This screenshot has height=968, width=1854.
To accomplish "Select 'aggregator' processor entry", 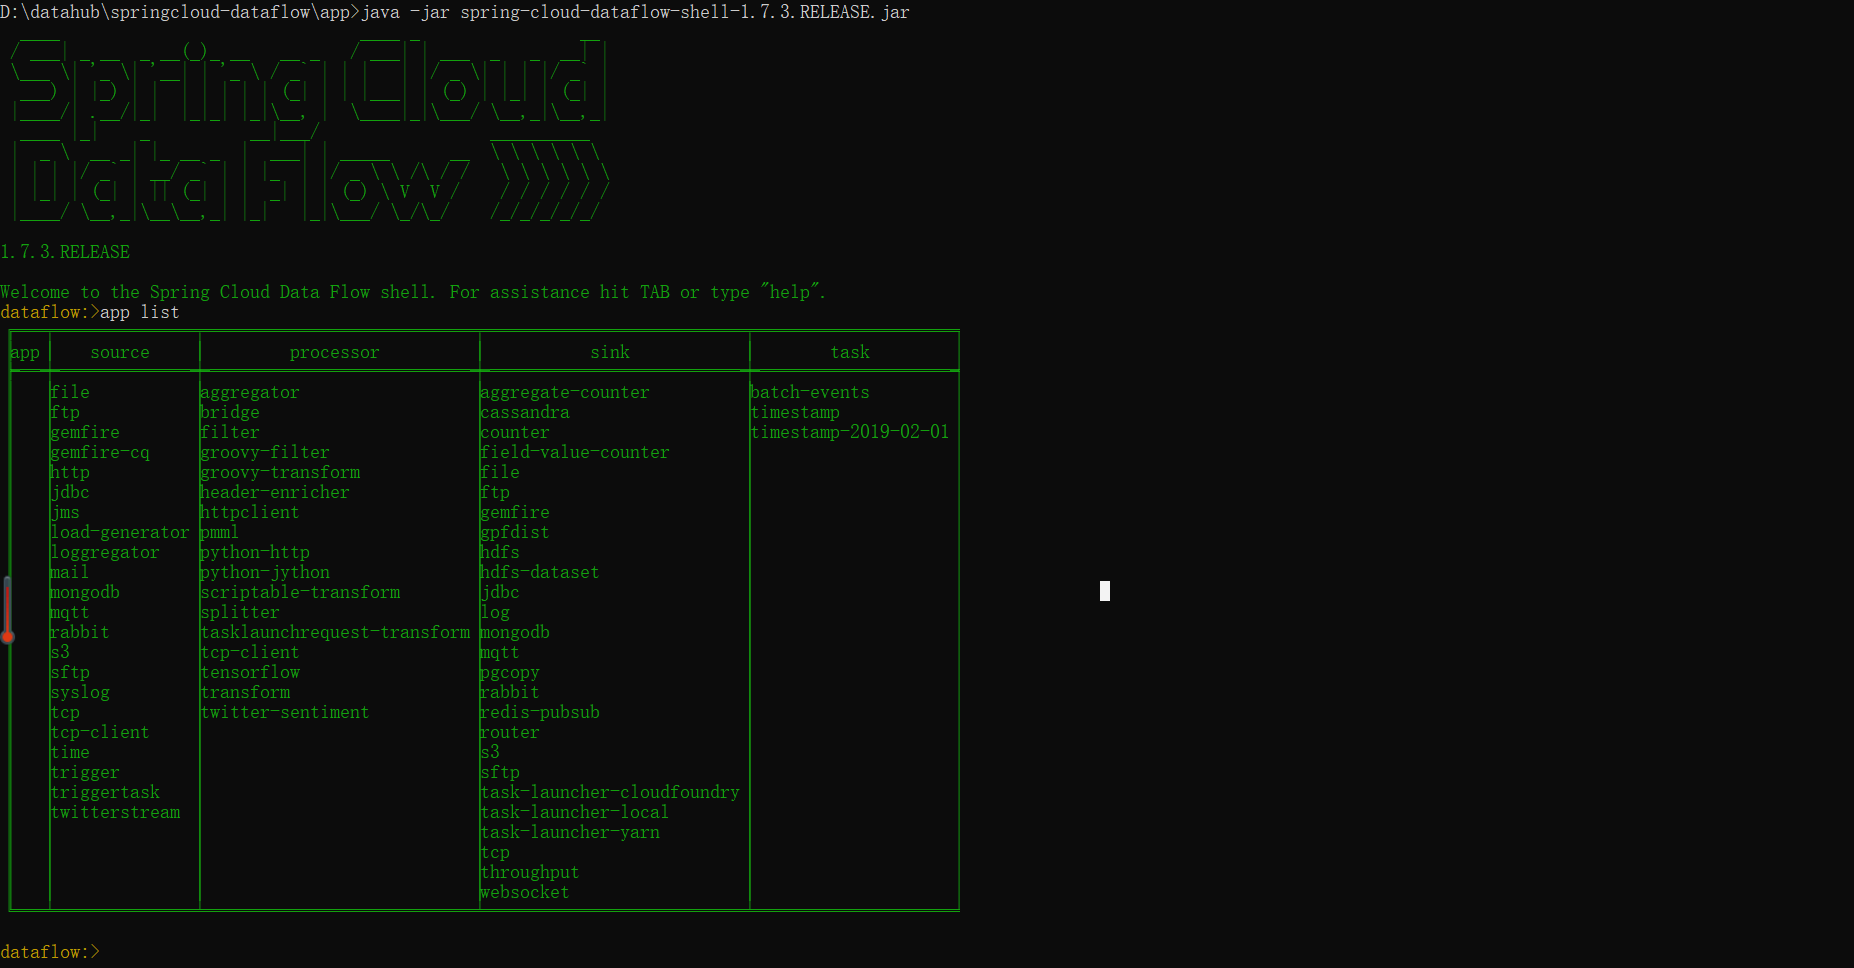I will pyautogui.click(x=250, y=392).
